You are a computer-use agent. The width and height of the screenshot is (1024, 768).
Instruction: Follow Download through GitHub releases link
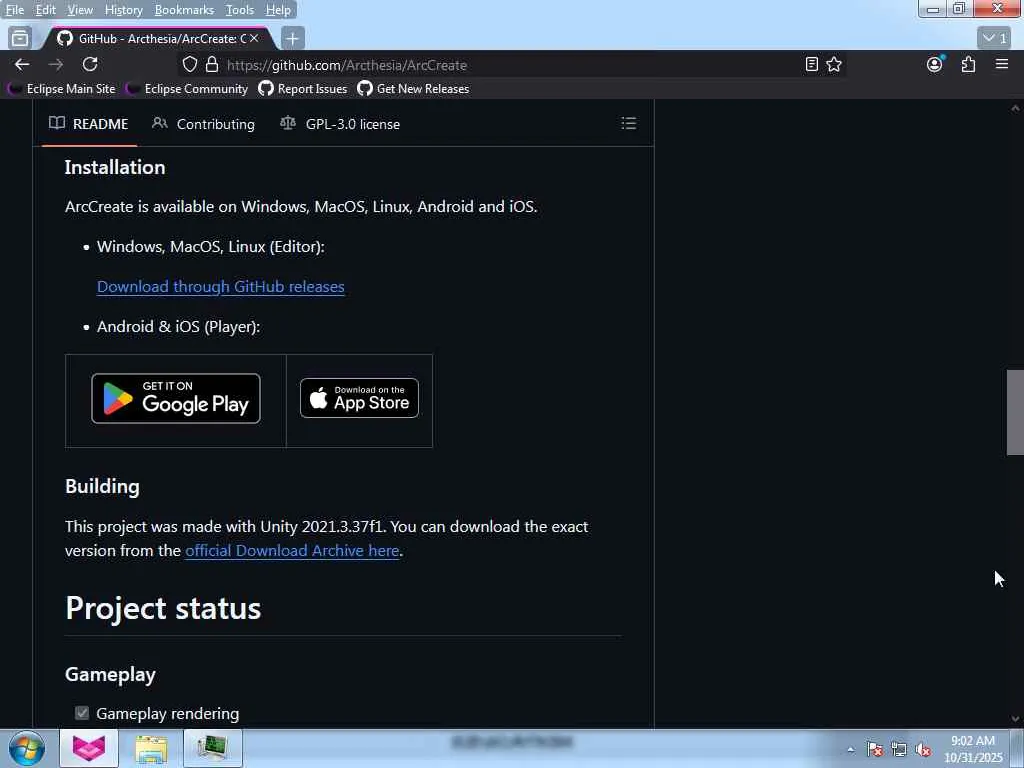coord(221,287)
